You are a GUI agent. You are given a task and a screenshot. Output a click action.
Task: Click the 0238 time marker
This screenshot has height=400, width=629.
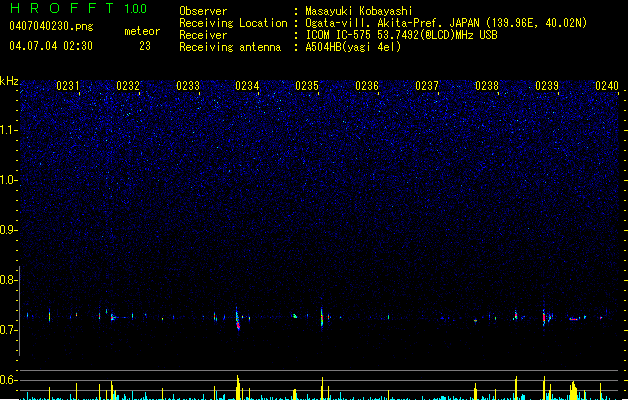point(487,86)
